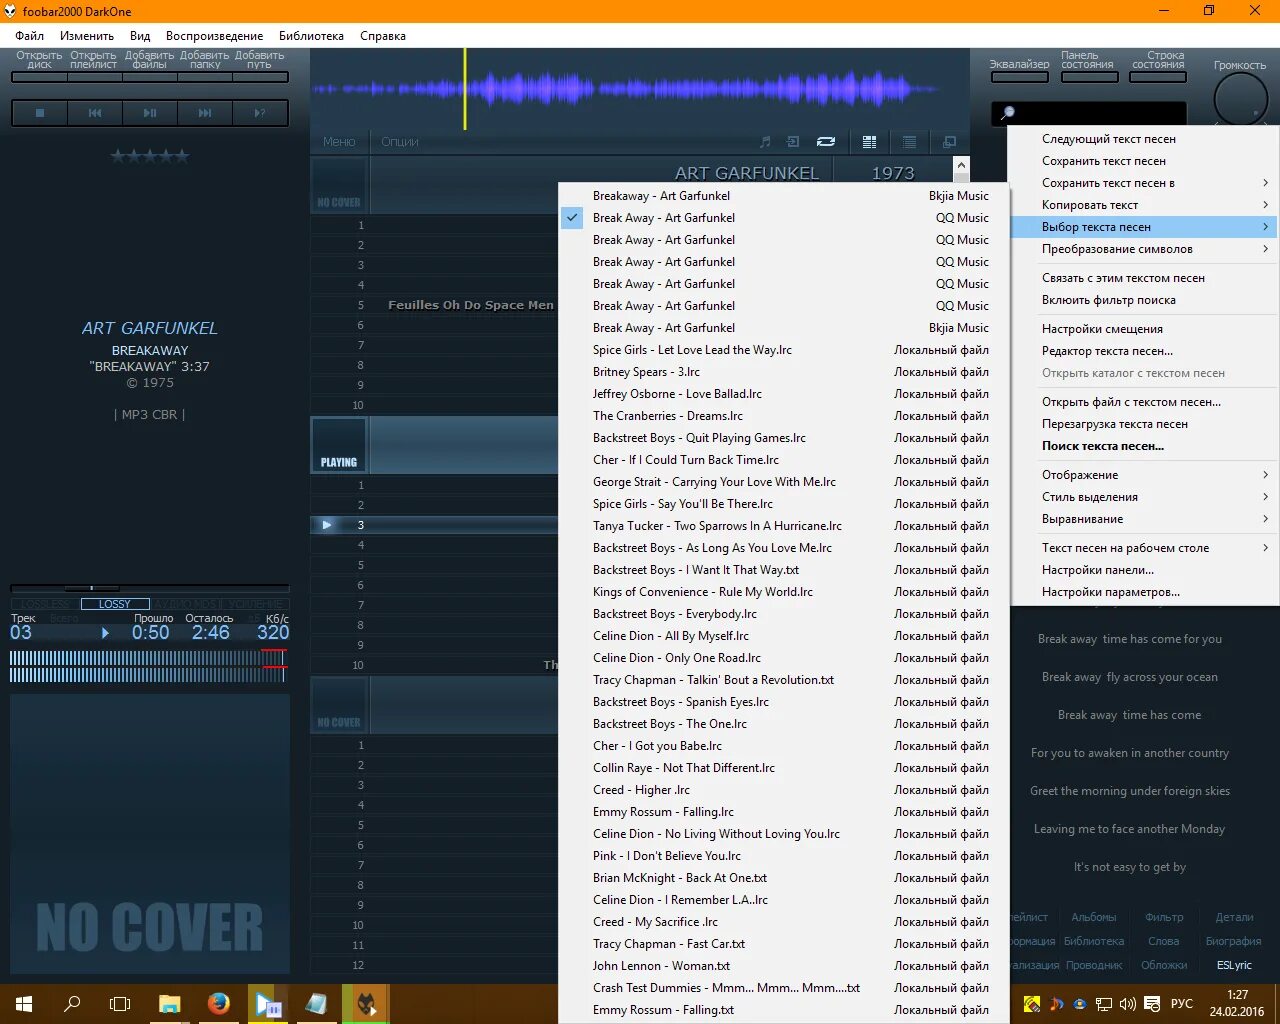
Task: Stop playback with the stop button
Action: [x=40, y=113]
